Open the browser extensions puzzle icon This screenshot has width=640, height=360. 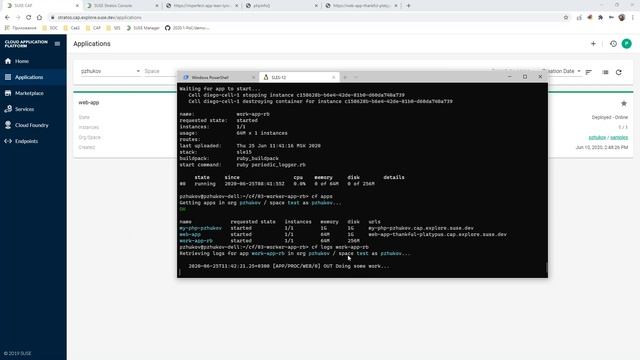coord(600,18)
